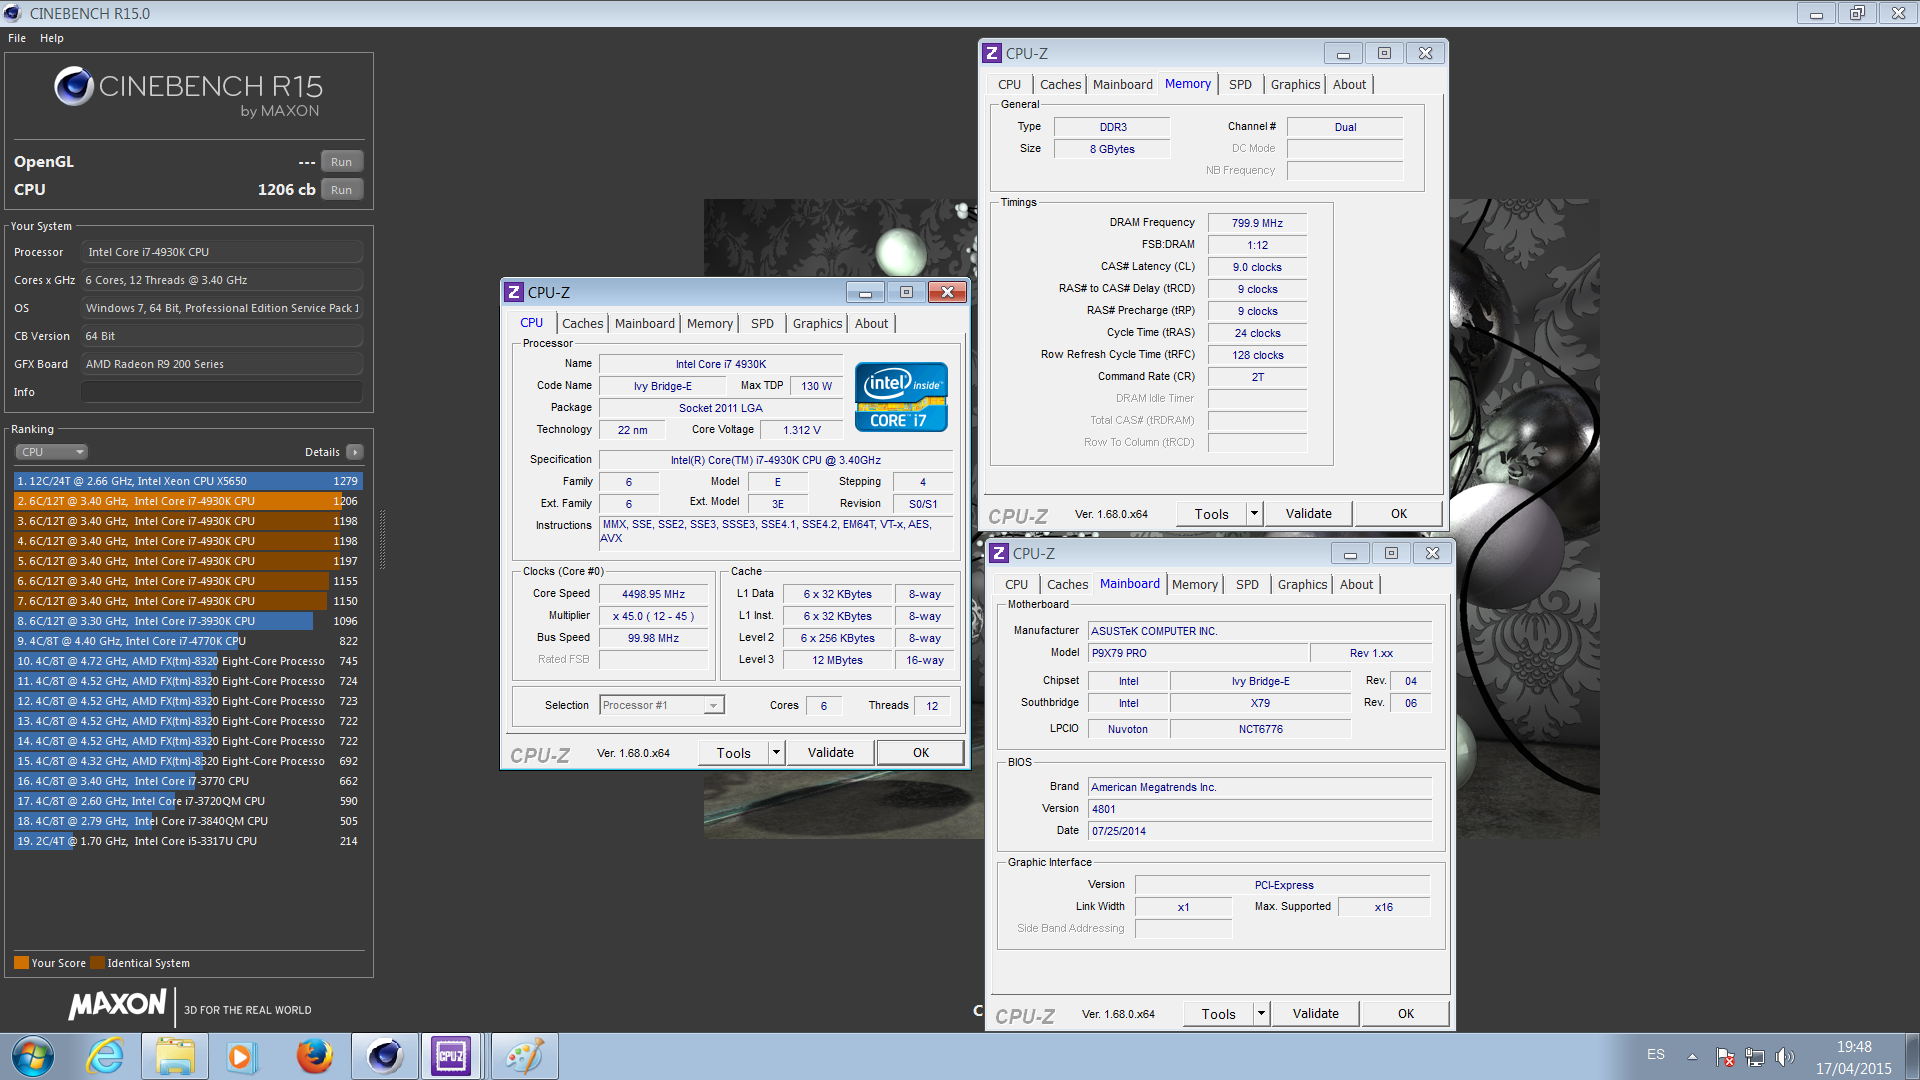Open Mainboard tab in CPU window

tap(644, 323)
